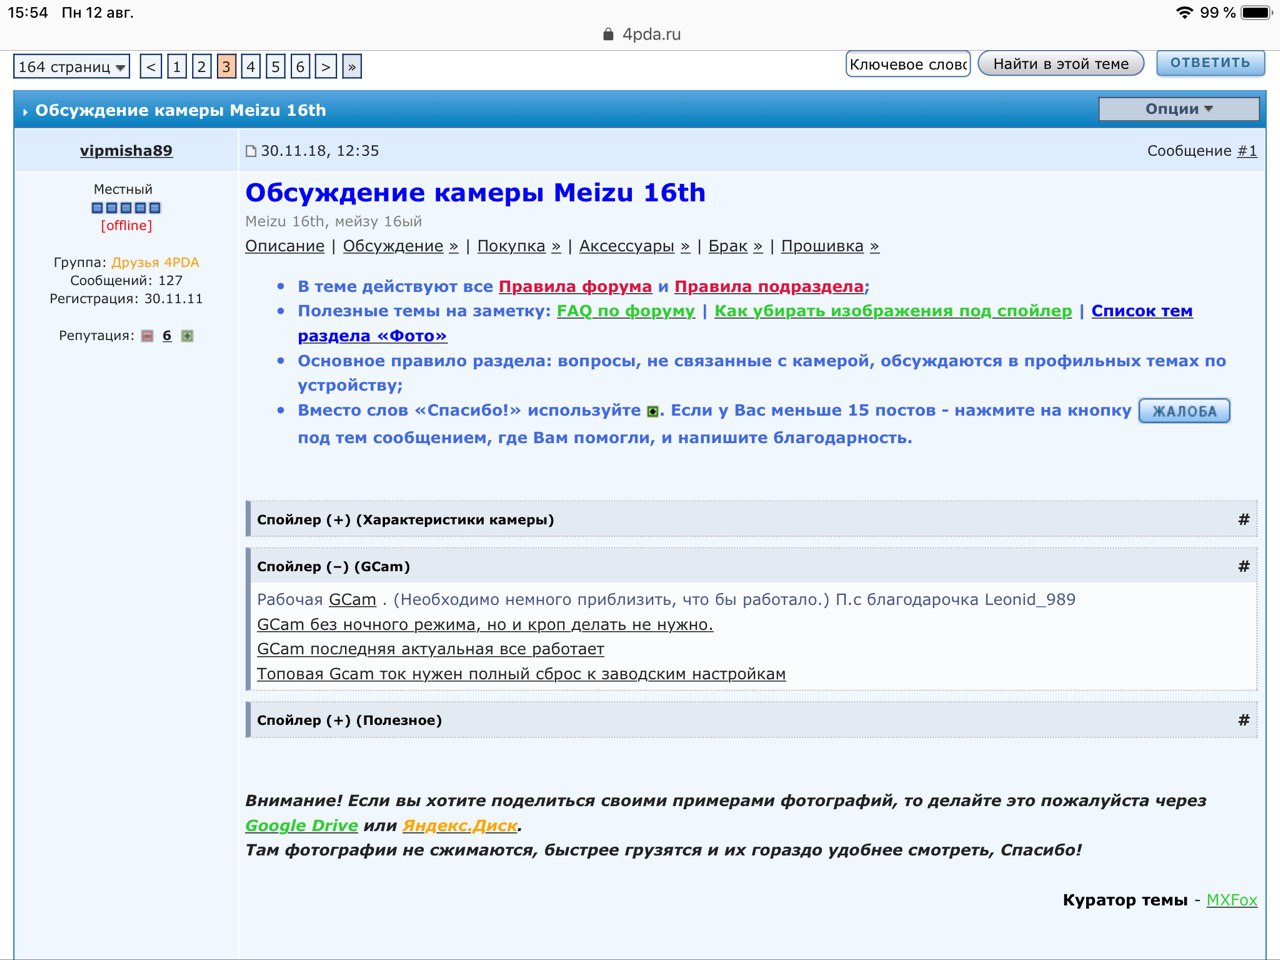This screenshot has height=960, width=1280.
Task: Click the [offline] status text
Action: click(126, 226)
